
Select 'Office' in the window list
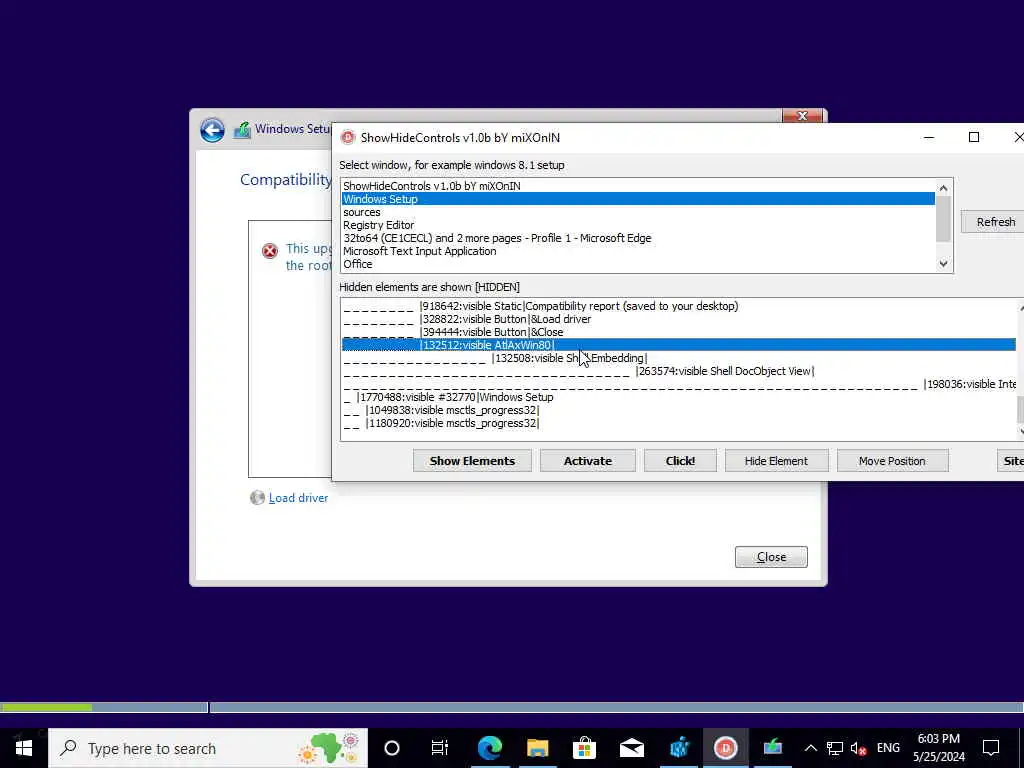click(x=638, y=264)
